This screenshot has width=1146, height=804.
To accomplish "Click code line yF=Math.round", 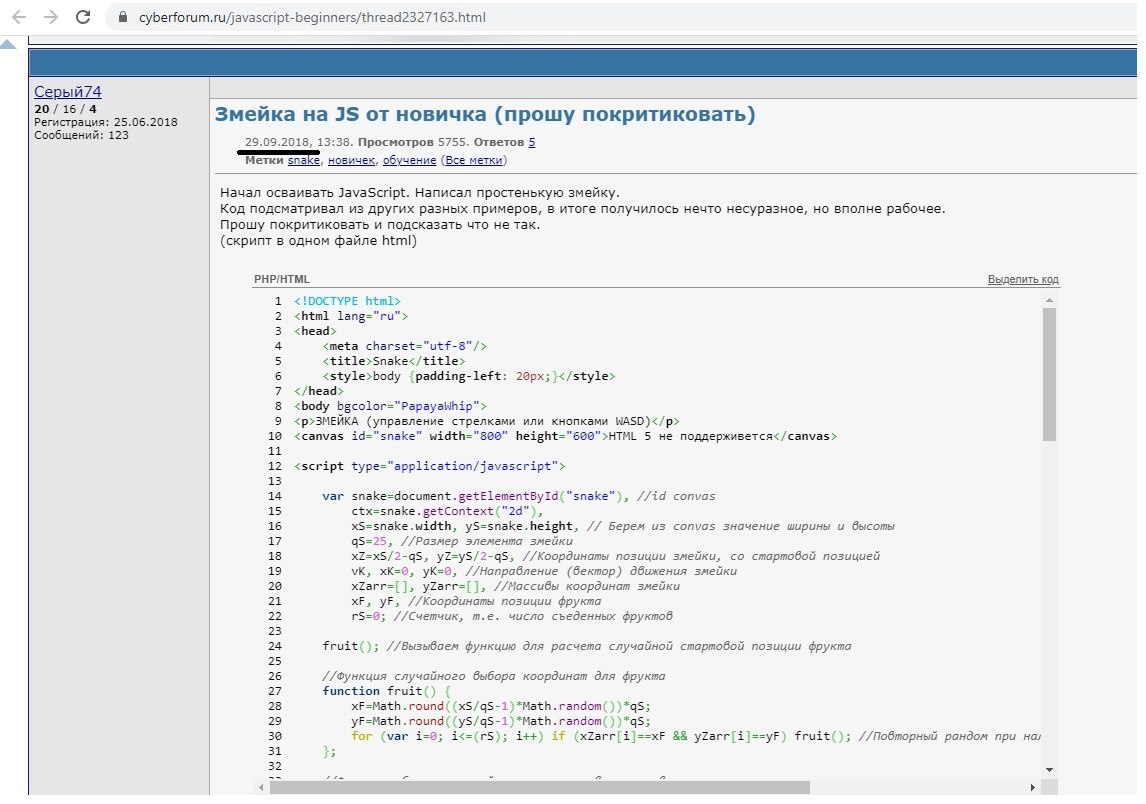I will pyautogui.click(x=501, y=721).
